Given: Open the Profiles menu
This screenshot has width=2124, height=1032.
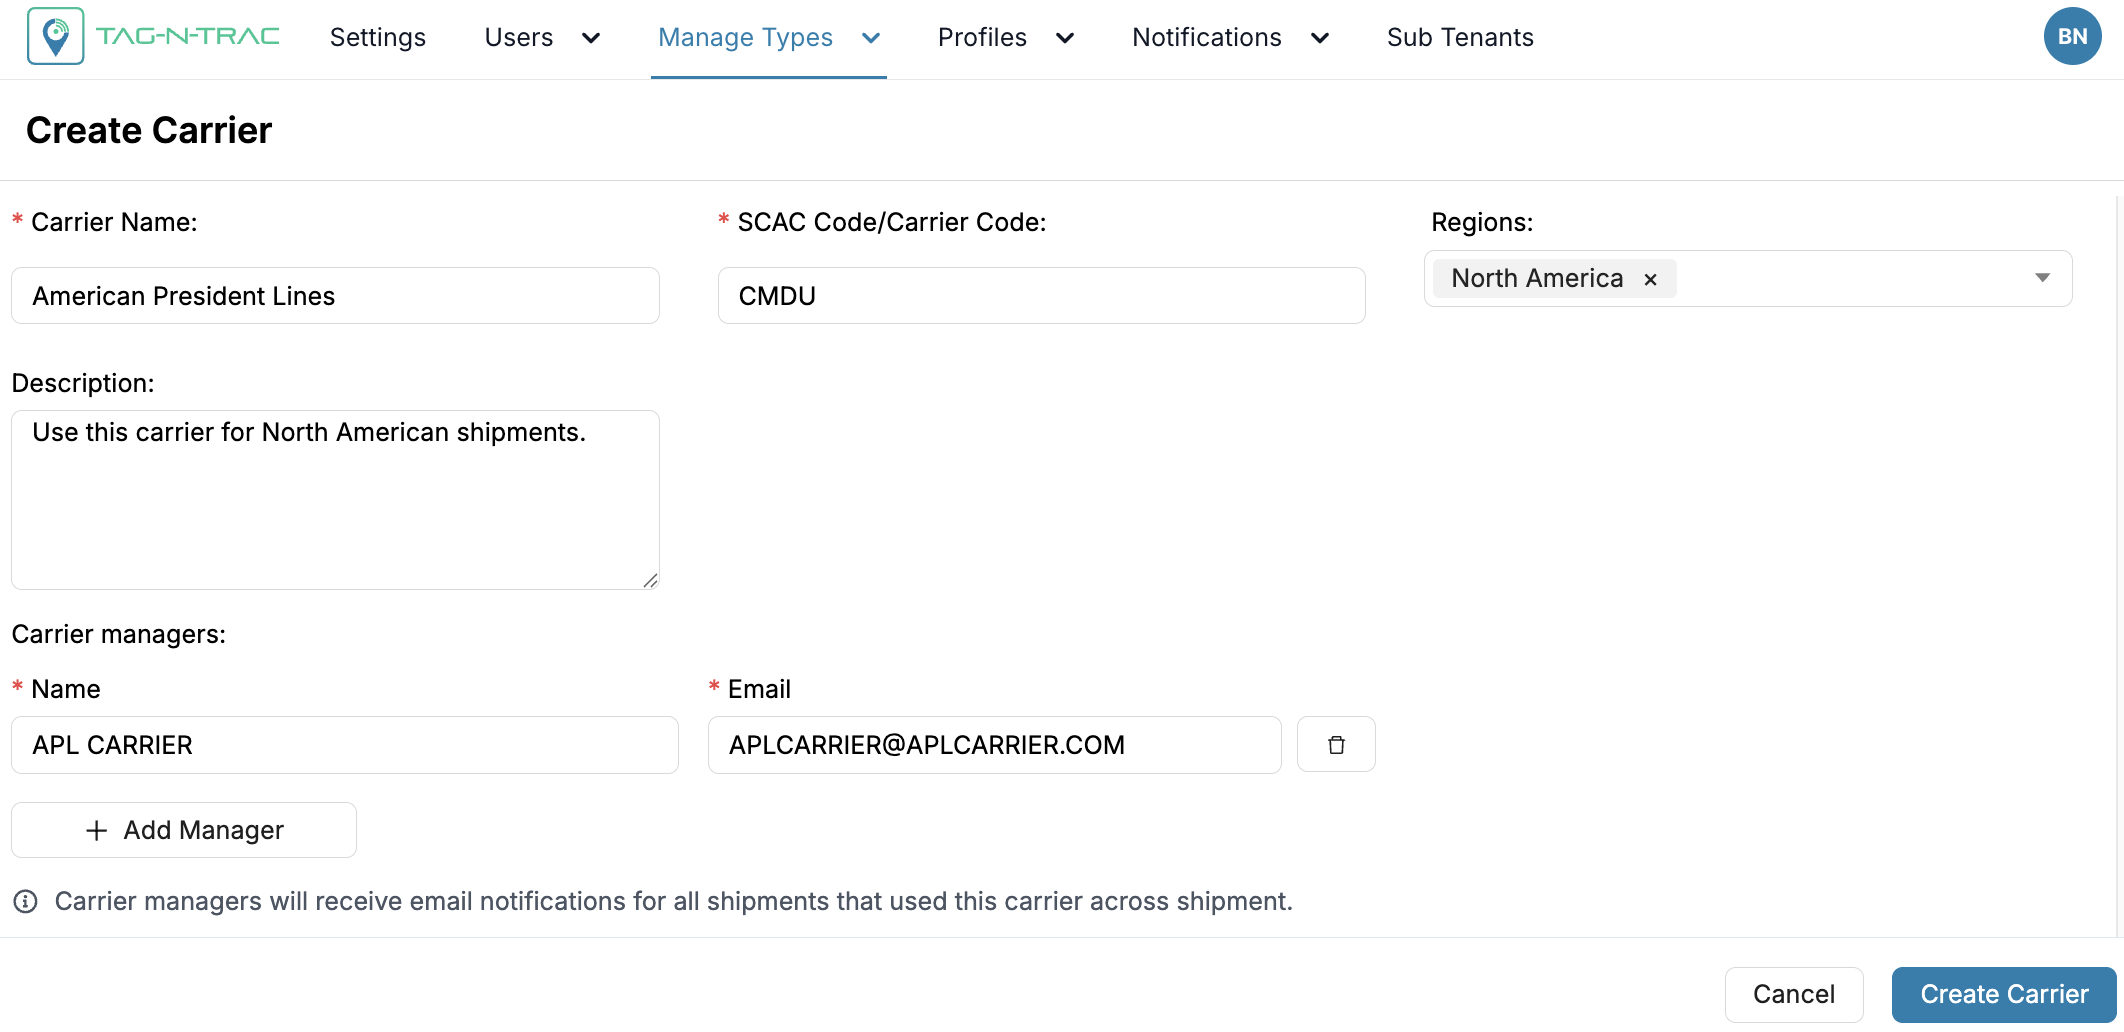Looking at the screenshot, I should 982,37.
